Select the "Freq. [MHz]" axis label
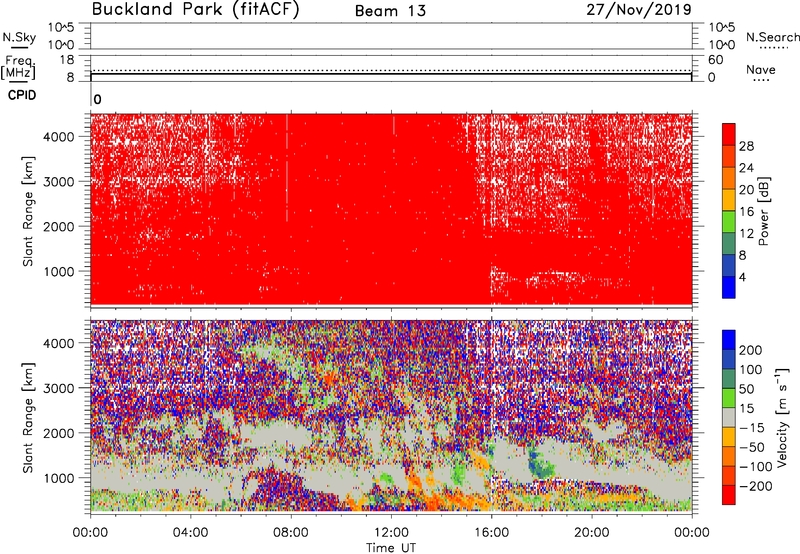This screenshot has width=800, height=554. coord(18,67)
